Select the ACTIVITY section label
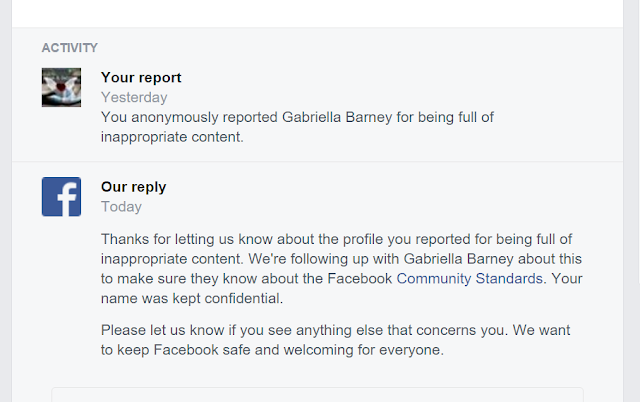 pos(70,48)
